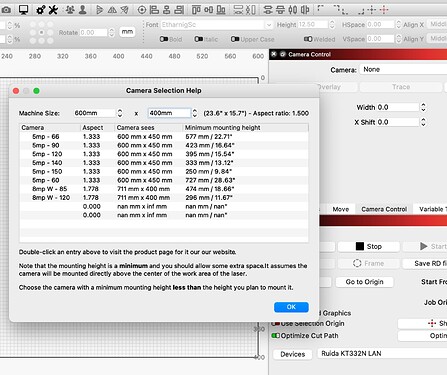Click Machine Size 600mm width stepper arrows

(x=120, y=113)
